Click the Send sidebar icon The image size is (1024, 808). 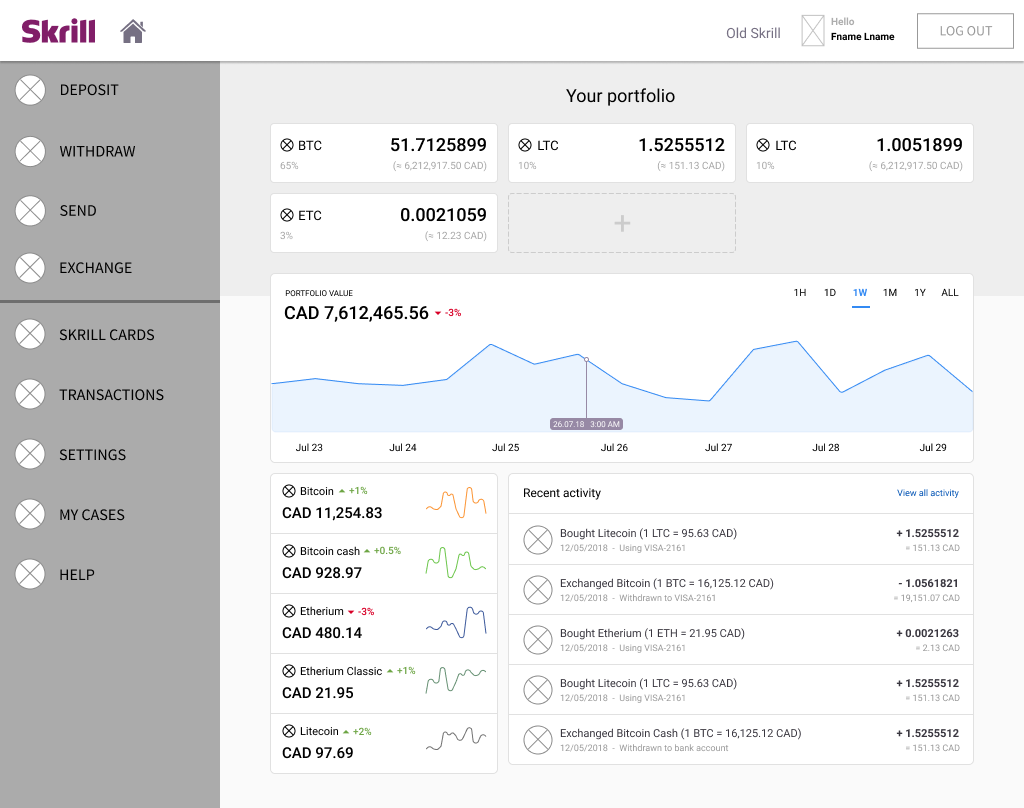coord(30,211)
